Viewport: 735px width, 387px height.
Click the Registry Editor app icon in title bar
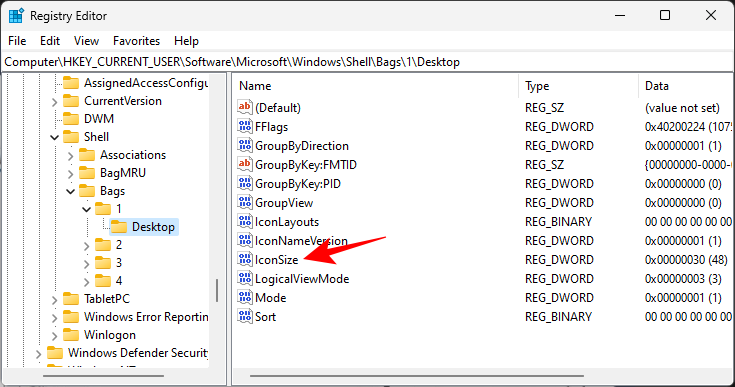(16, 15)
